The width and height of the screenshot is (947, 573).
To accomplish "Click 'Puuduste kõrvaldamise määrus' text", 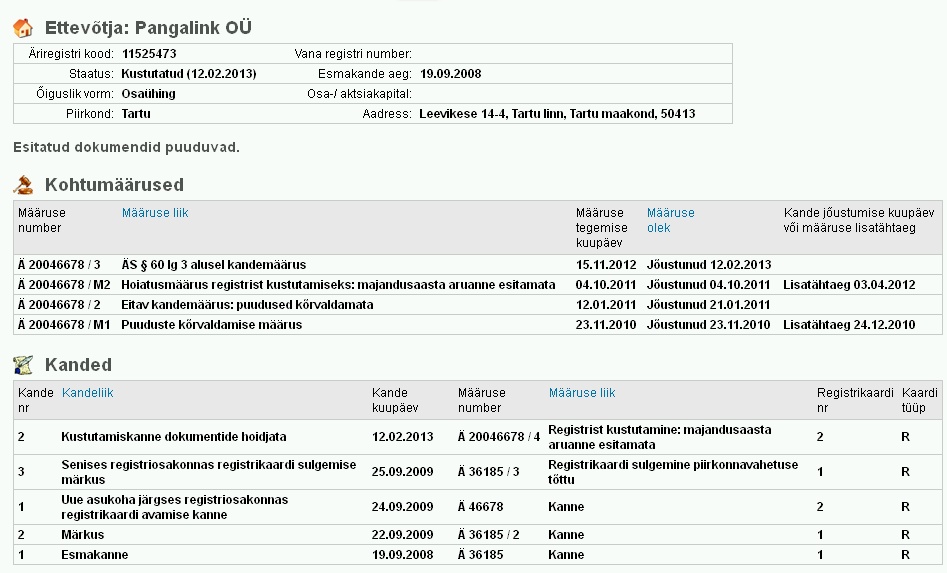I will click(211, 324).
